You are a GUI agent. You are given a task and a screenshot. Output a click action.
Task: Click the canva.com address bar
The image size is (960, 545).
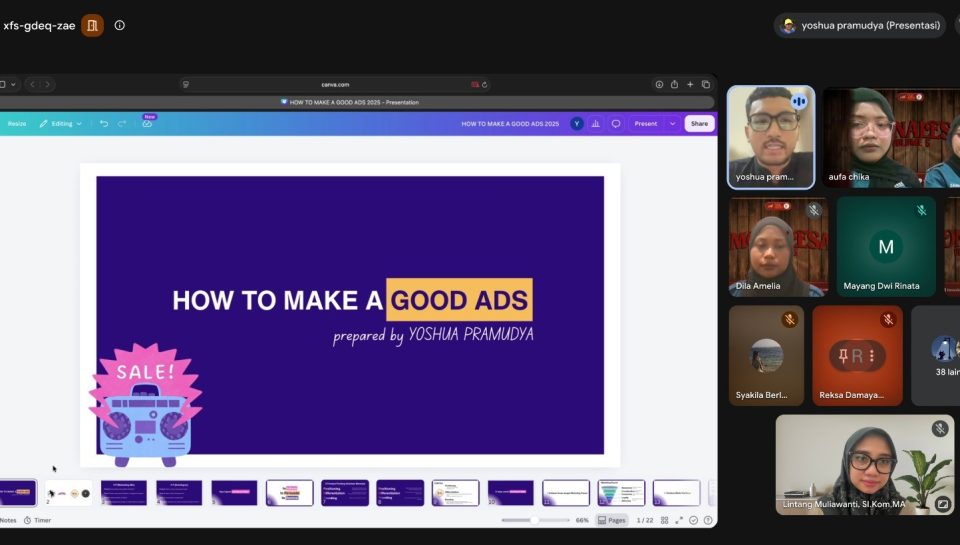335,85
